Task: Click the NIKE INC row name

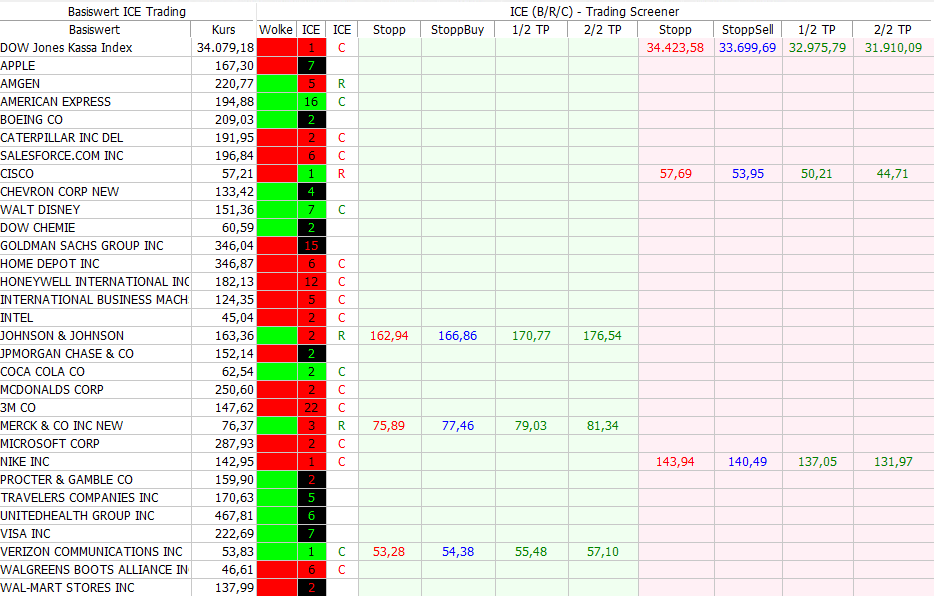Action: [25, 462]
